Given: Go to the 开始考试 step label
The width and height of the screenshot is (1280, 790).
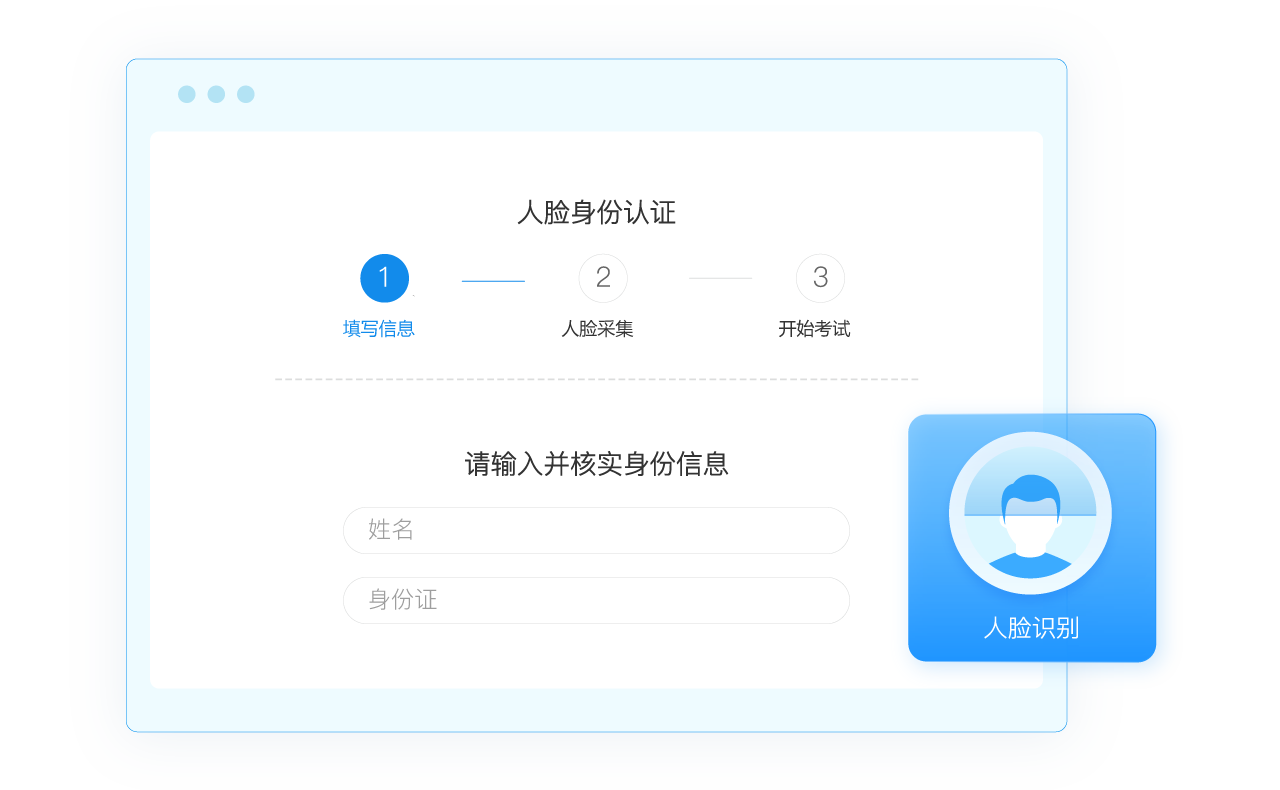Looking at the screenshot, I should tap(814, 329).
